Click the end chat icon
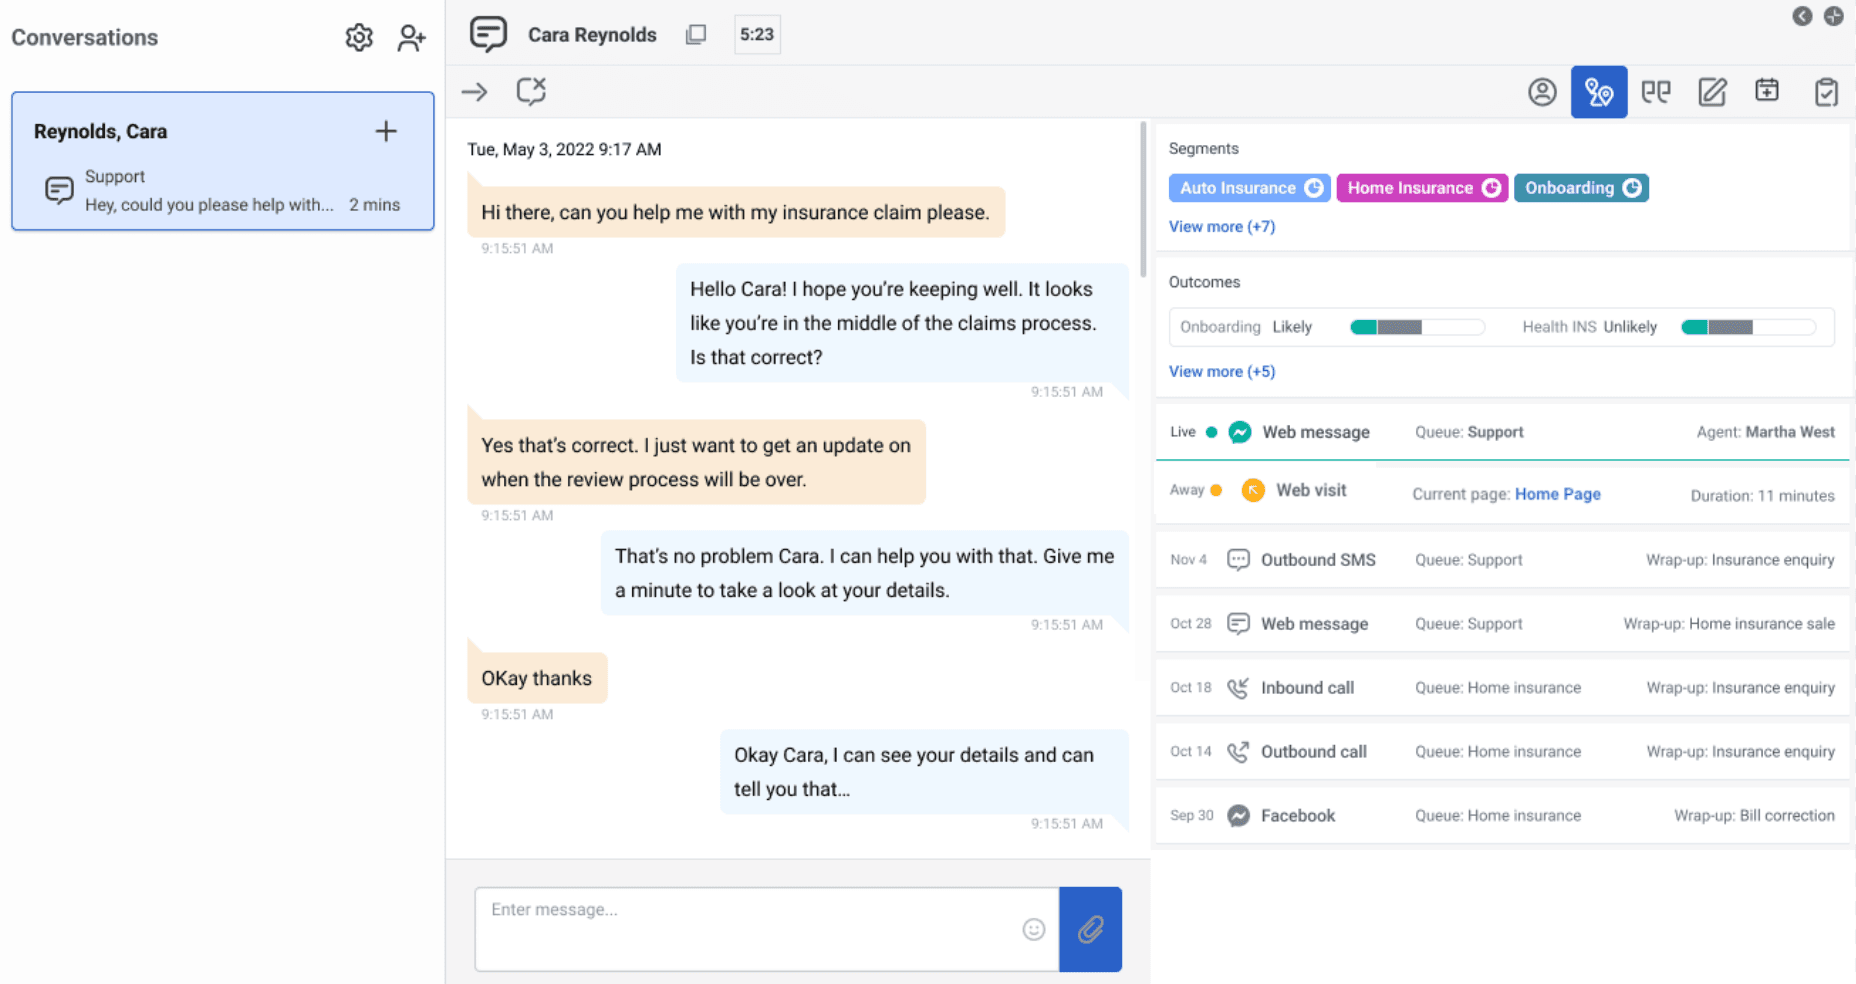This screenshot has height=984, width=1856. point(531,91)
